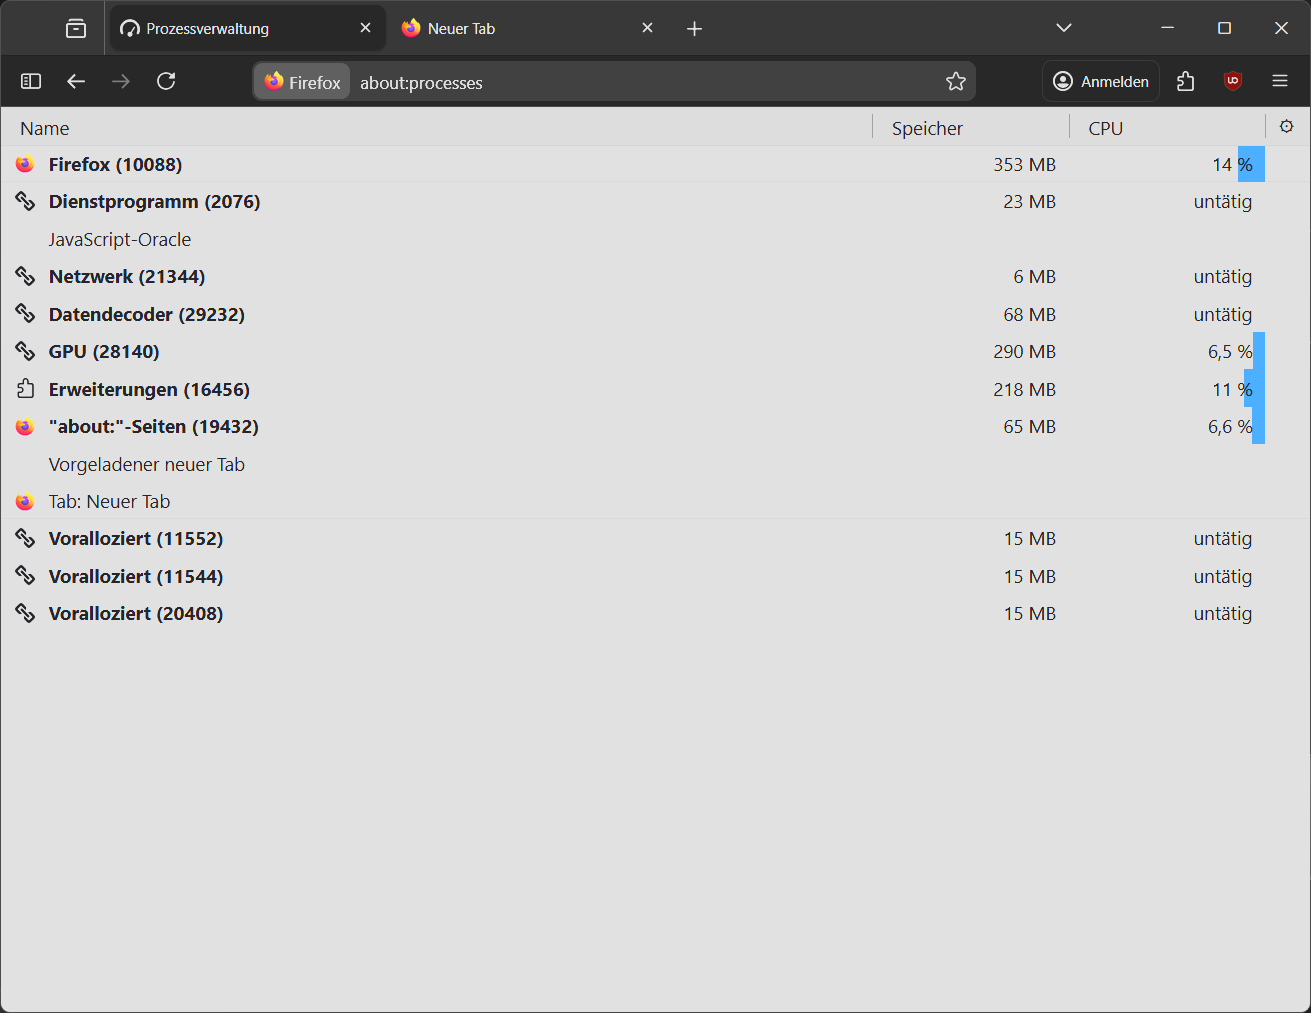This screenshot has width=1311, height=1013.
Task: Click the Firefox icon beside process Firefox (10088)
Action: tap(24, 164)
